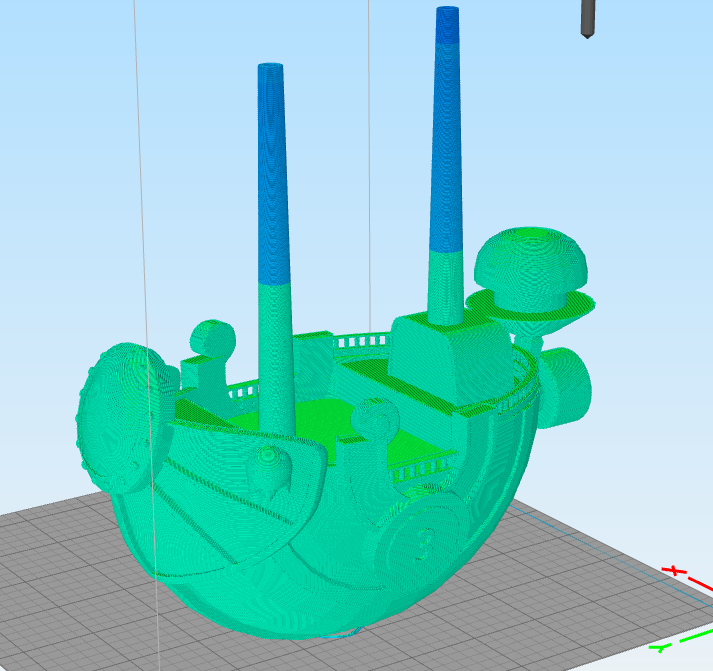
Task: Click the red X axis label
Action: (675, 571)
